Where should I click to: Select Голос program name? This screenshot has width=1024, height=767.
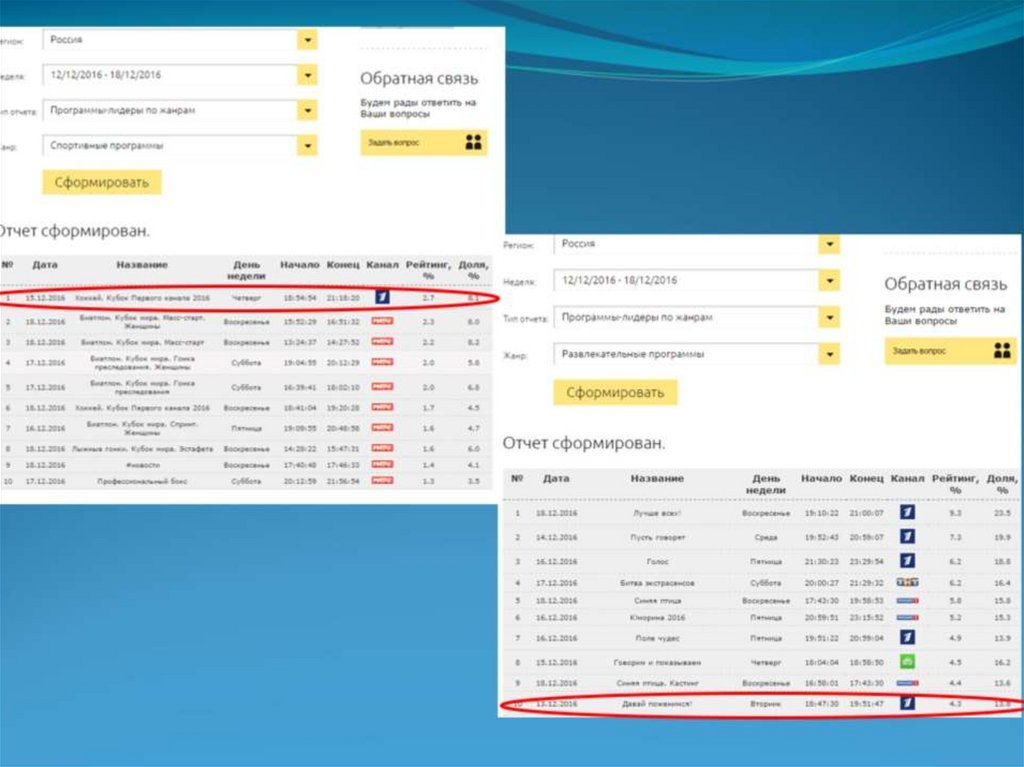tap(657, 561)
